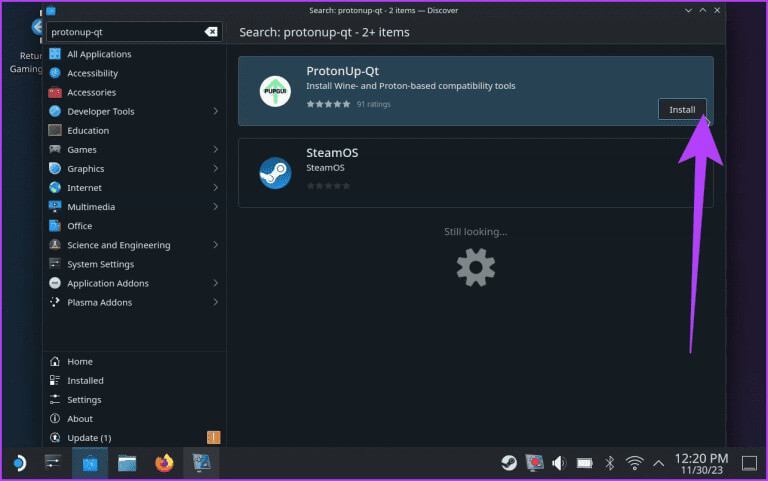Open the About page

[x=134, y=419]
